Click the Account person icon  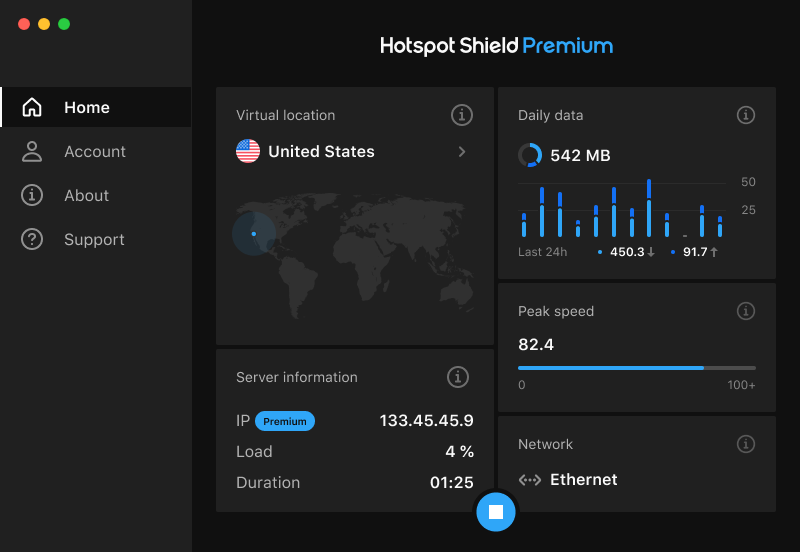point(32,152)
